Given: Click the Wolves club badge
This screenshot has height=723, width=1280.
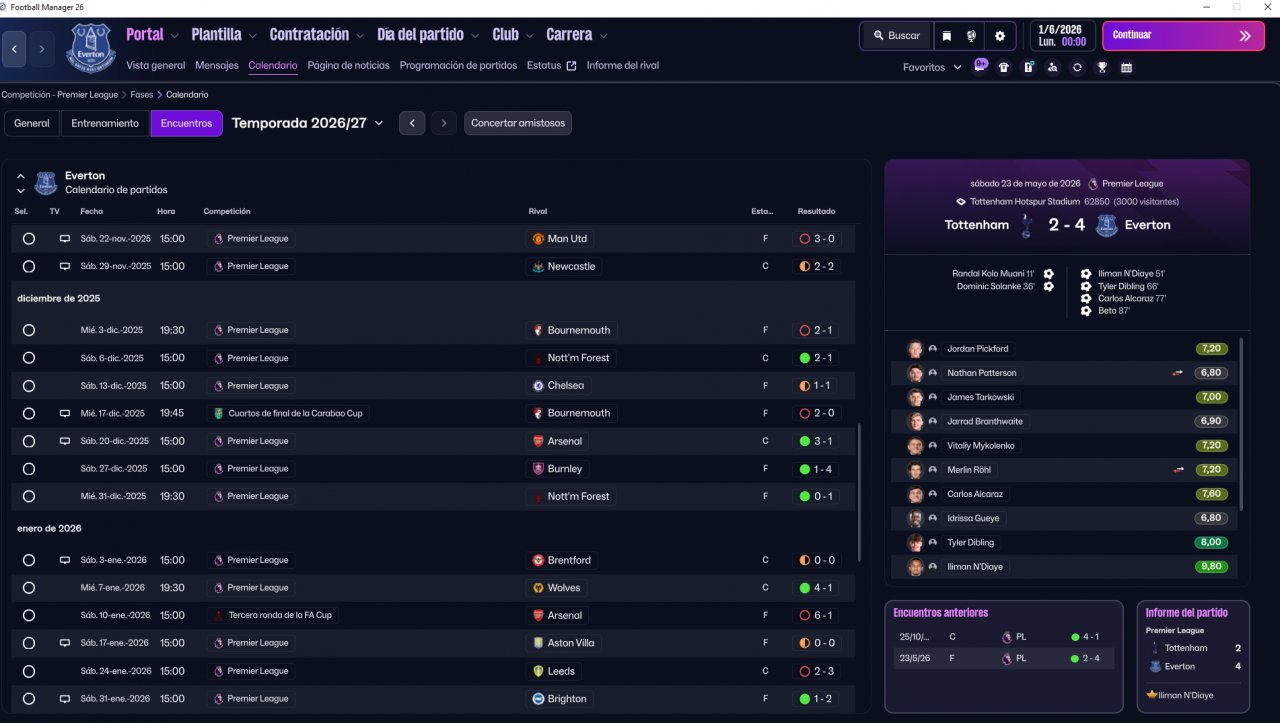Looking at the screenshot, I should point(538,588).
